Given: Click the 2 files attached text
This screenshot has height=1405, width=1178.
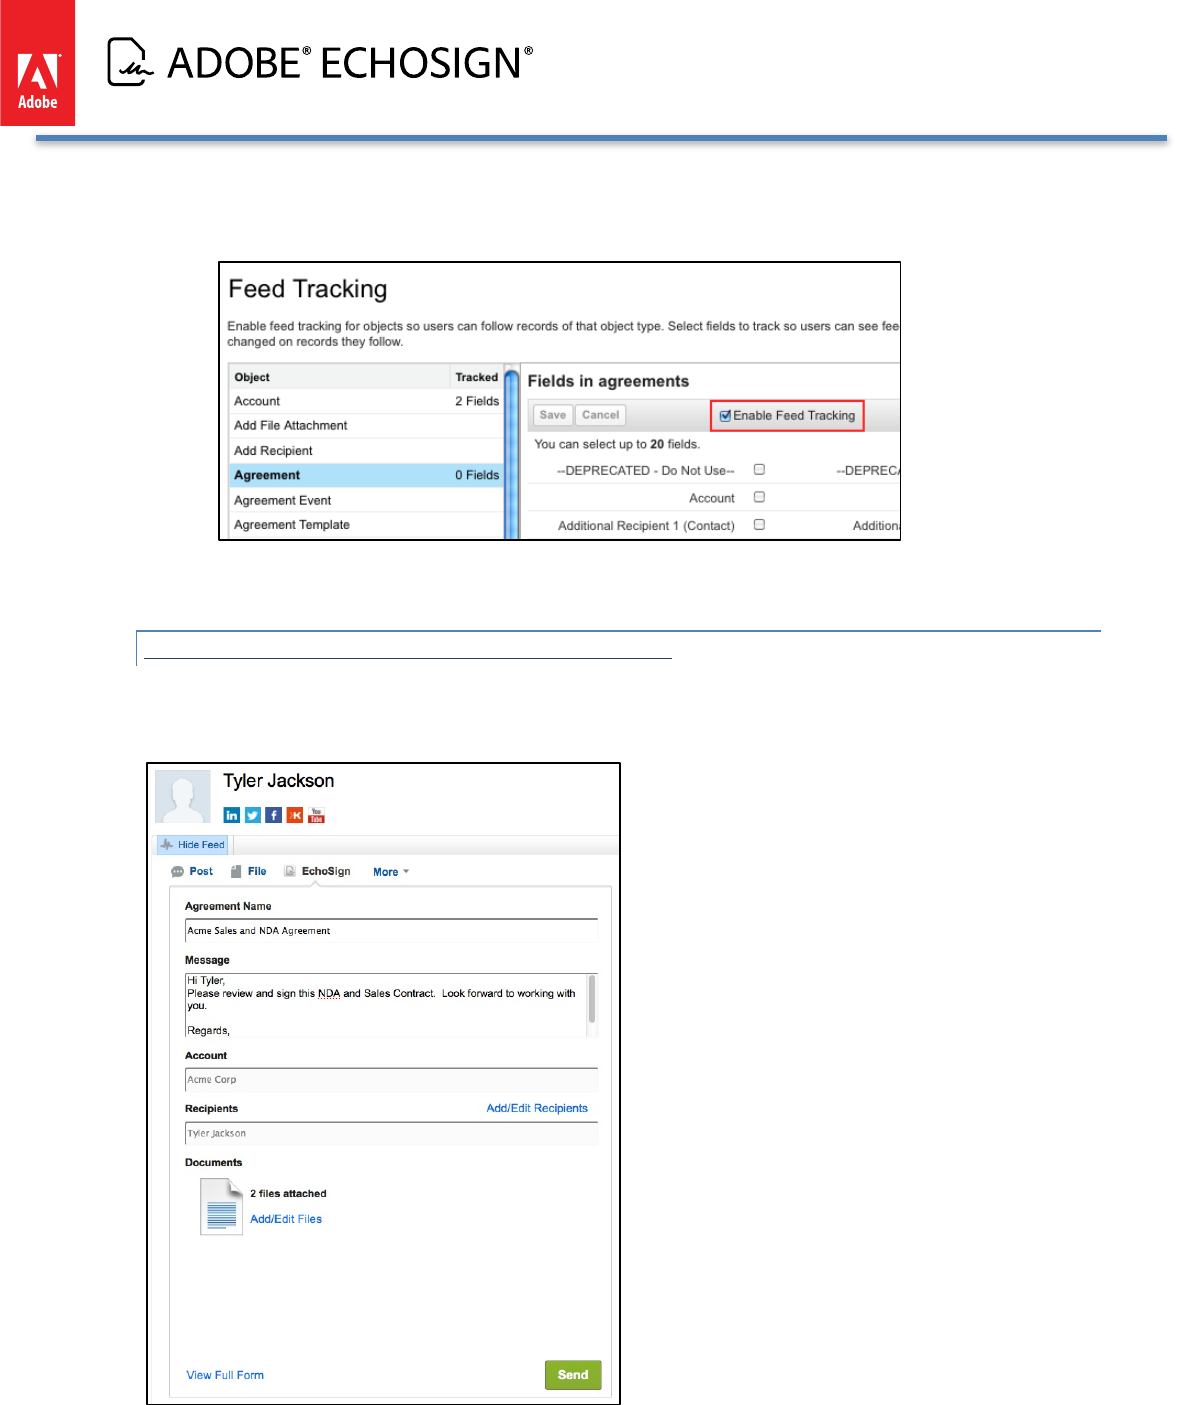Looking at the screenshot, I should coord(288,1193).
